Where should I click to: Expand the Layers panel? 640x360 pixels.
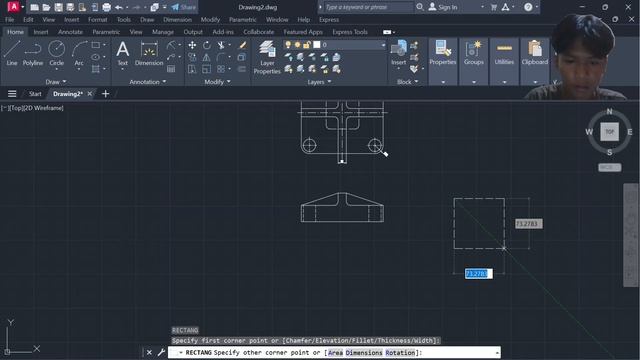(x=319, y=82)
